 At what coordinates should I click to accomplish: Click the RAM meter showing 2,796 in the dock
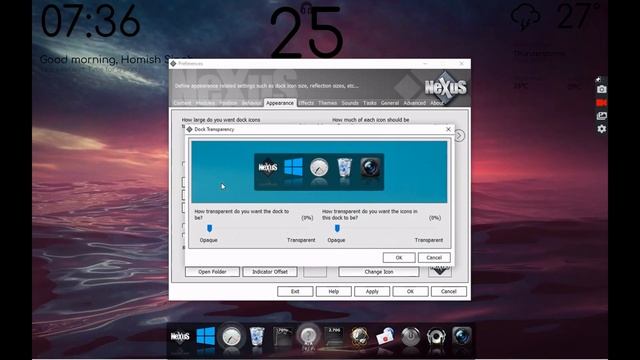[333, 336]
